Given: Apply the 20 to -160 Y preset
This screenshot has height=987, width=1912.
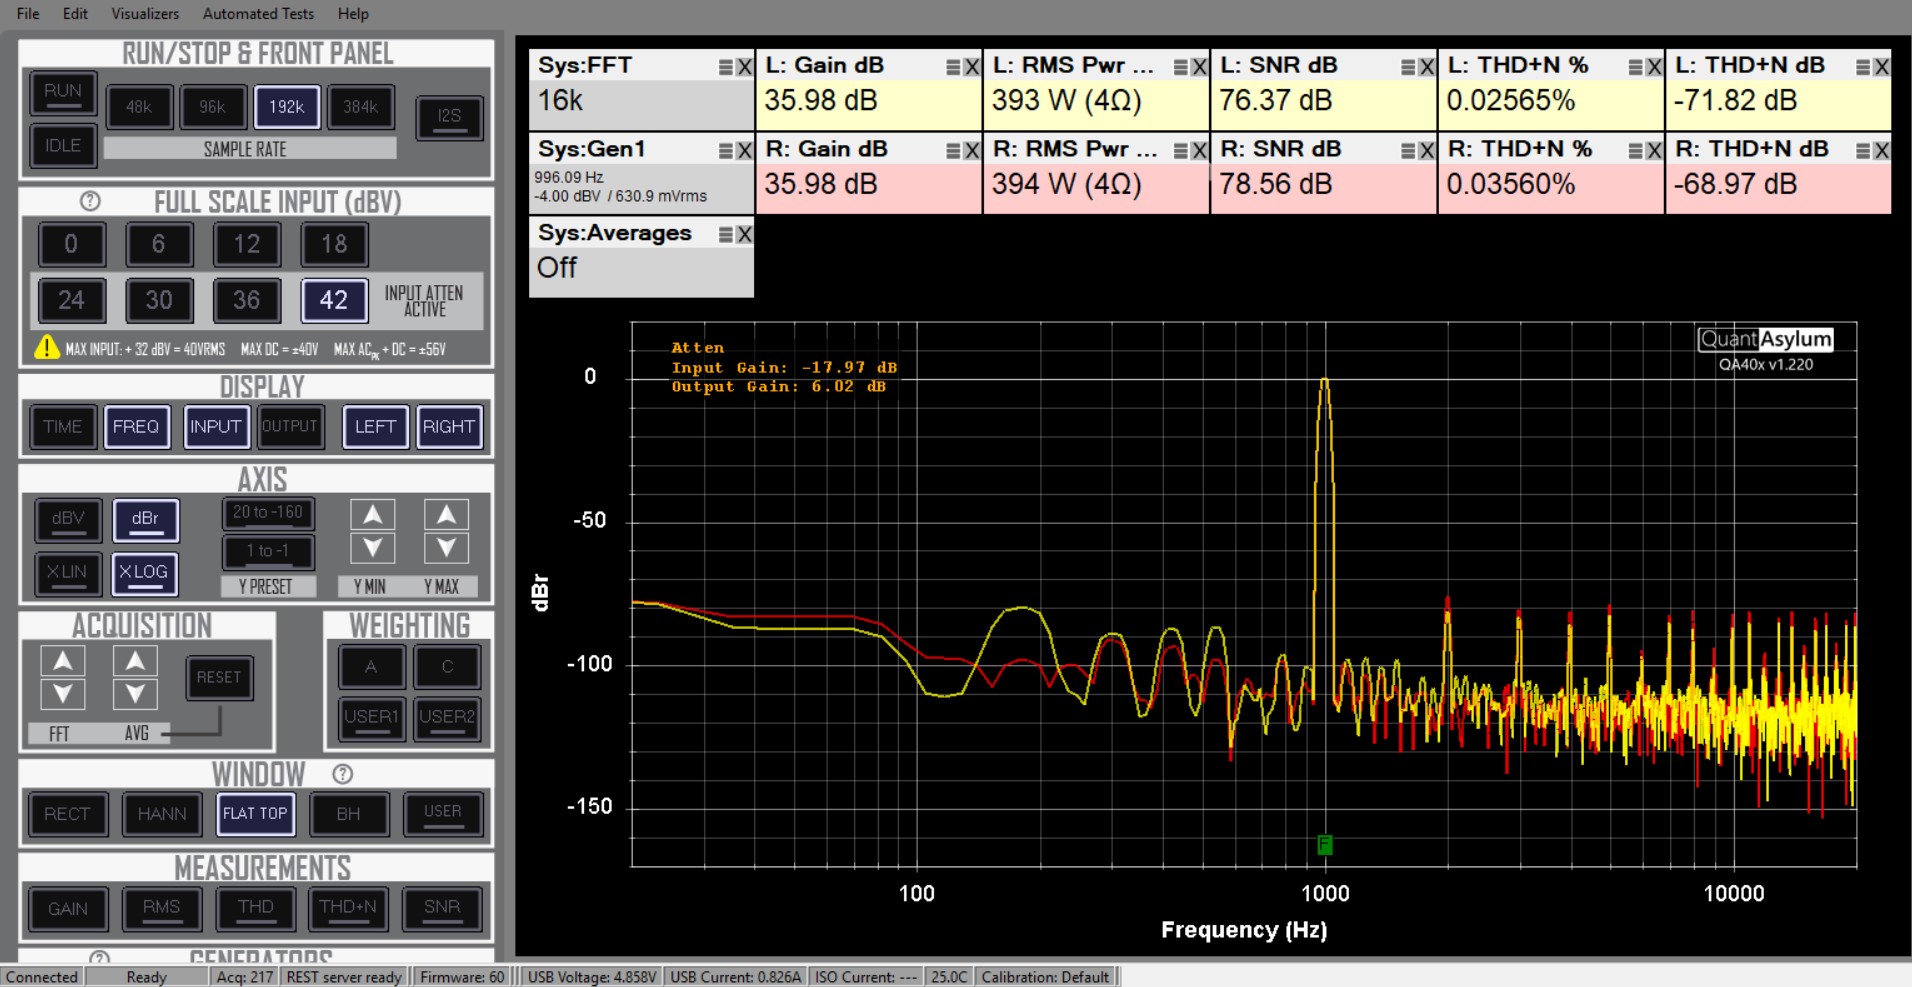Looking at the screenshot, I should [268, 513].
